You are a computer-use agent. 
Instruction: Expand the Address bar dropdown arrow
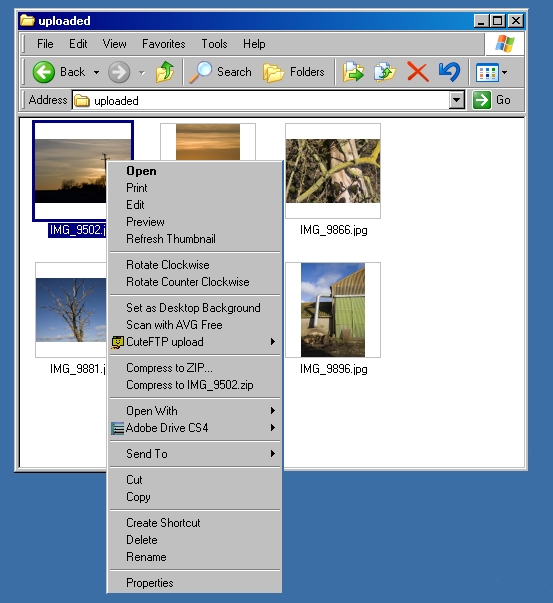tap(456, 100)
